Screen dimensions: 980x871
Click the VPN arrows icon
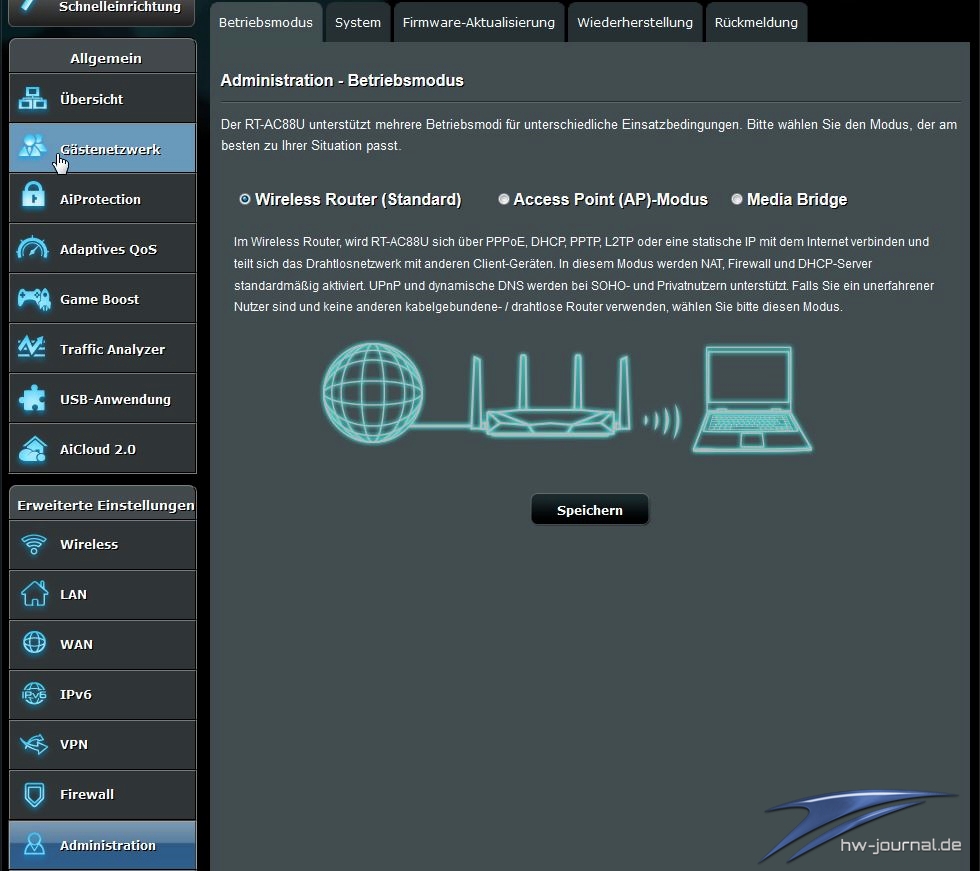34,744
